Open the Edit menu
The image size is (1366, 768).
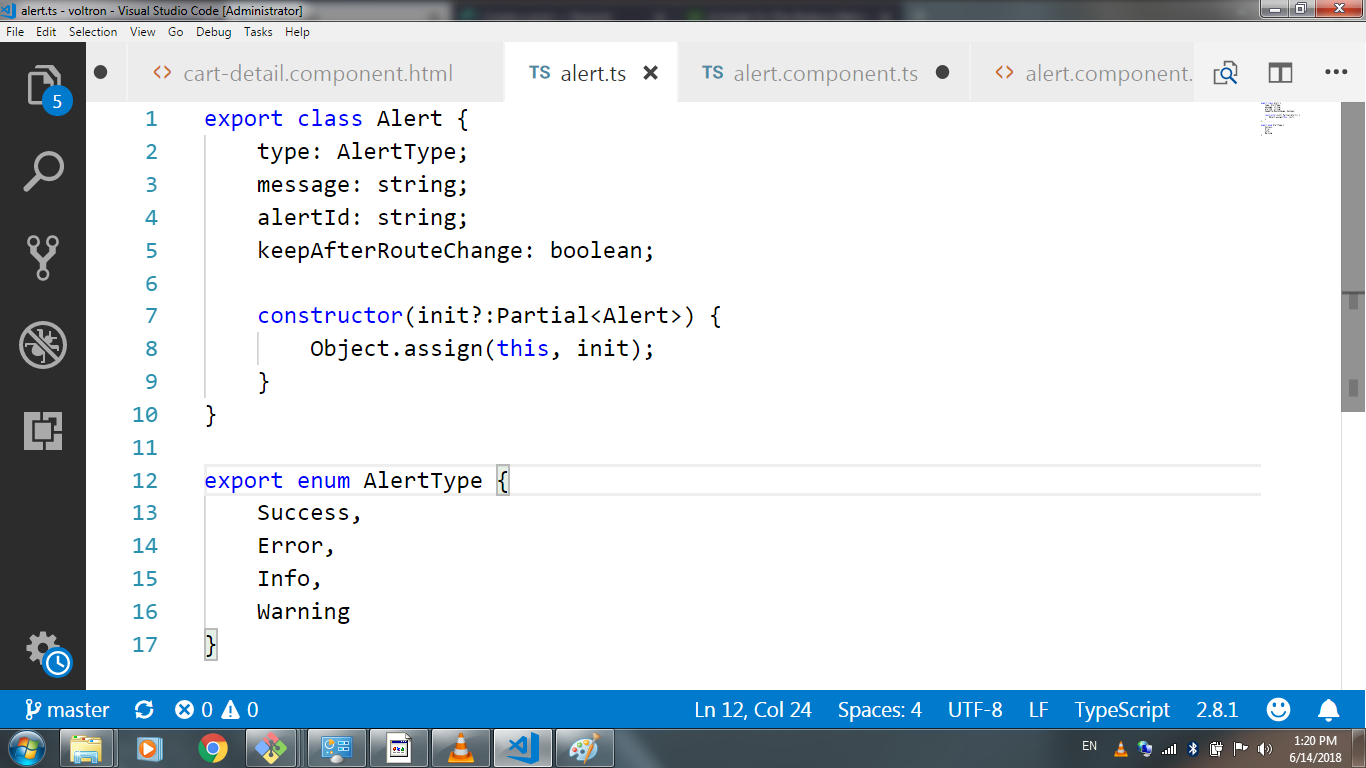[x=46, y=32]
